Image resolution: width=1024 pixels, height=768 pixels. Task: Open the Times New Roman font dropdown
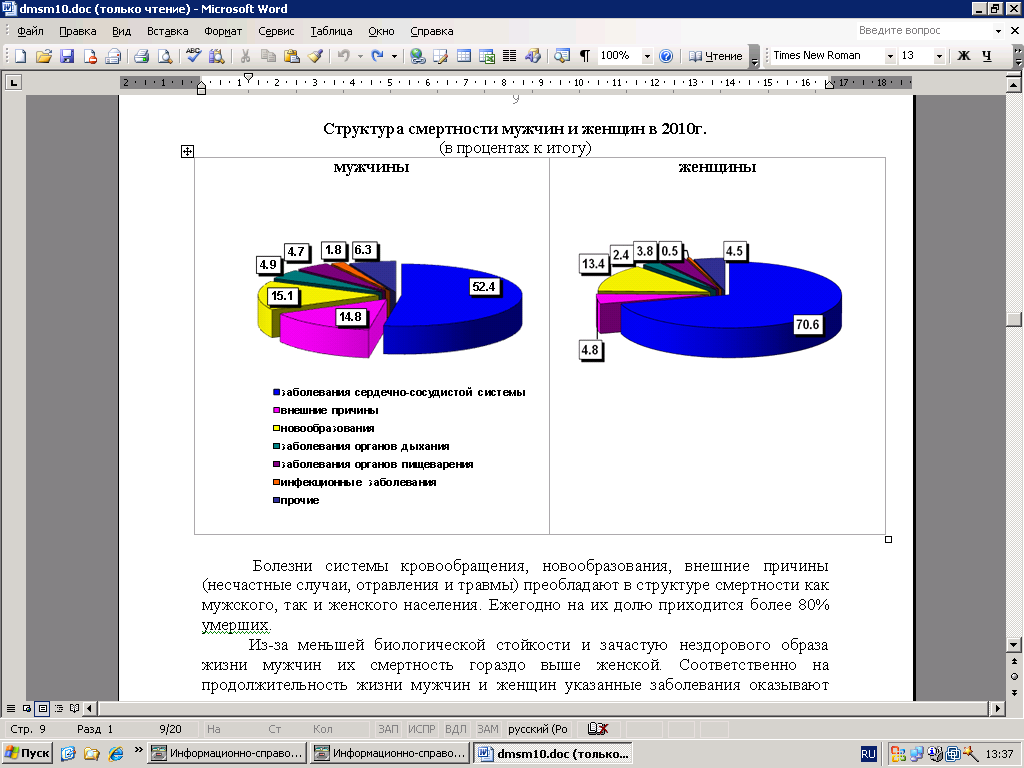[x=889, y=56]
